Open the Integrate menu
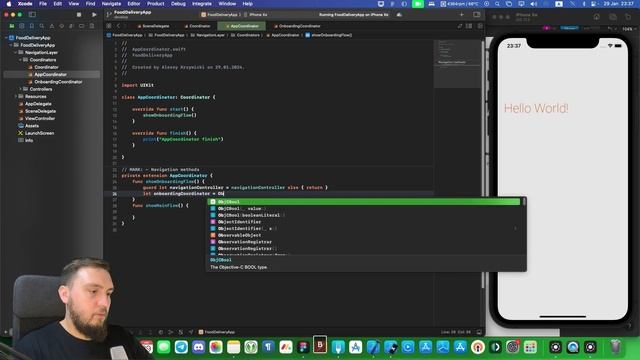The height and width of the screenshot is (360, 640). [202, 4]
